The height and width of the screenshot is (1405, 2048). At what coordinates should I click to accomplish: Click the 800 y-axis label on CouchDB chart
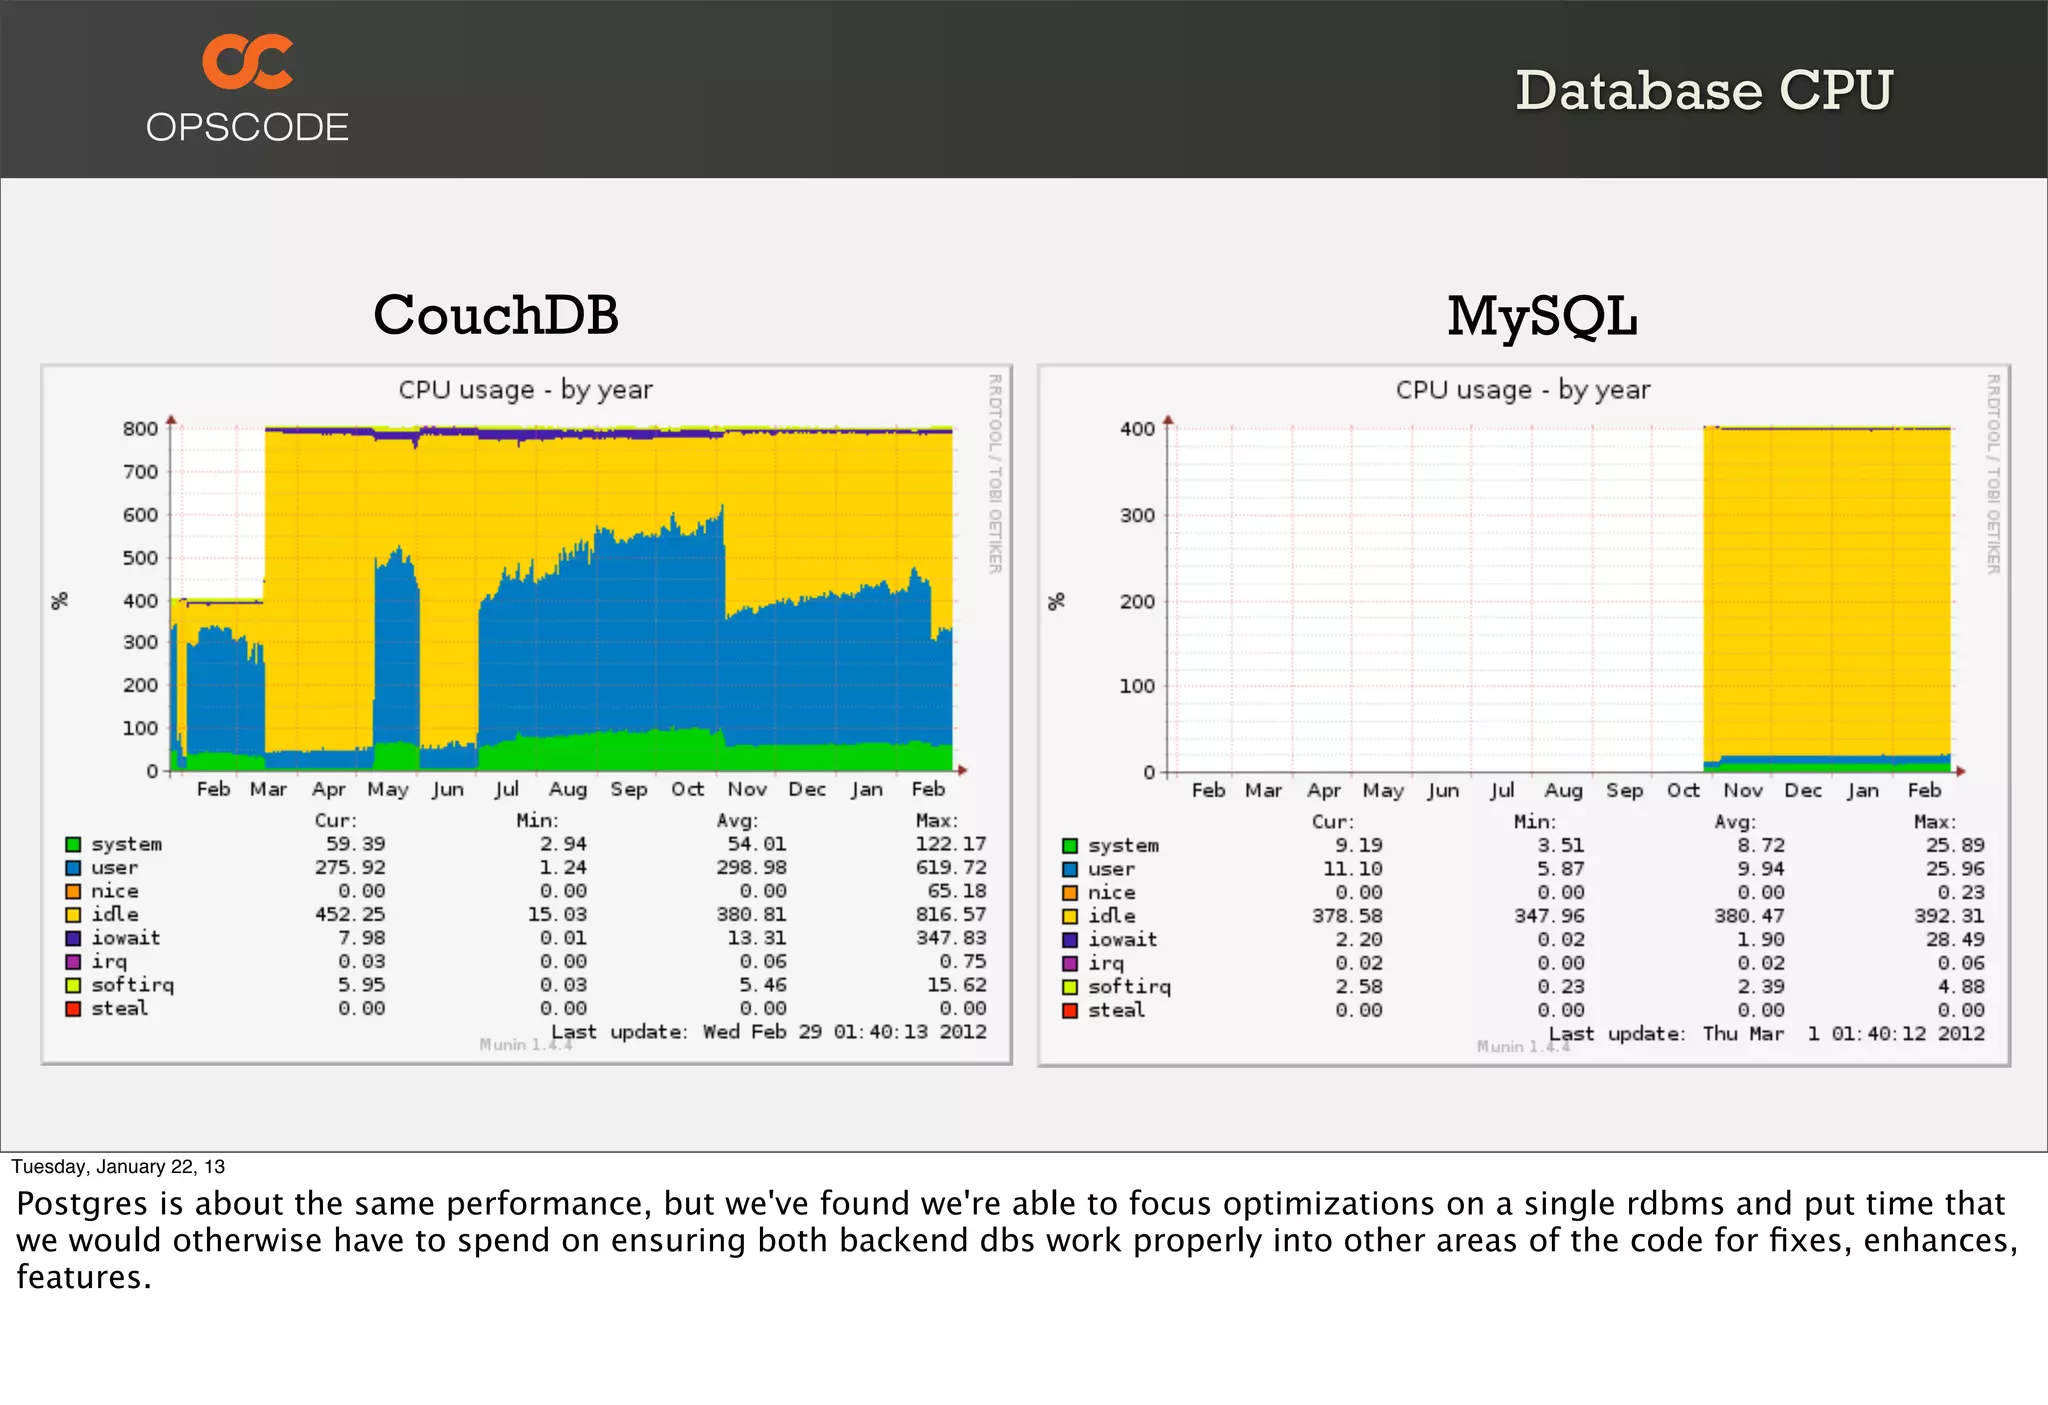[x=141, y=429]
